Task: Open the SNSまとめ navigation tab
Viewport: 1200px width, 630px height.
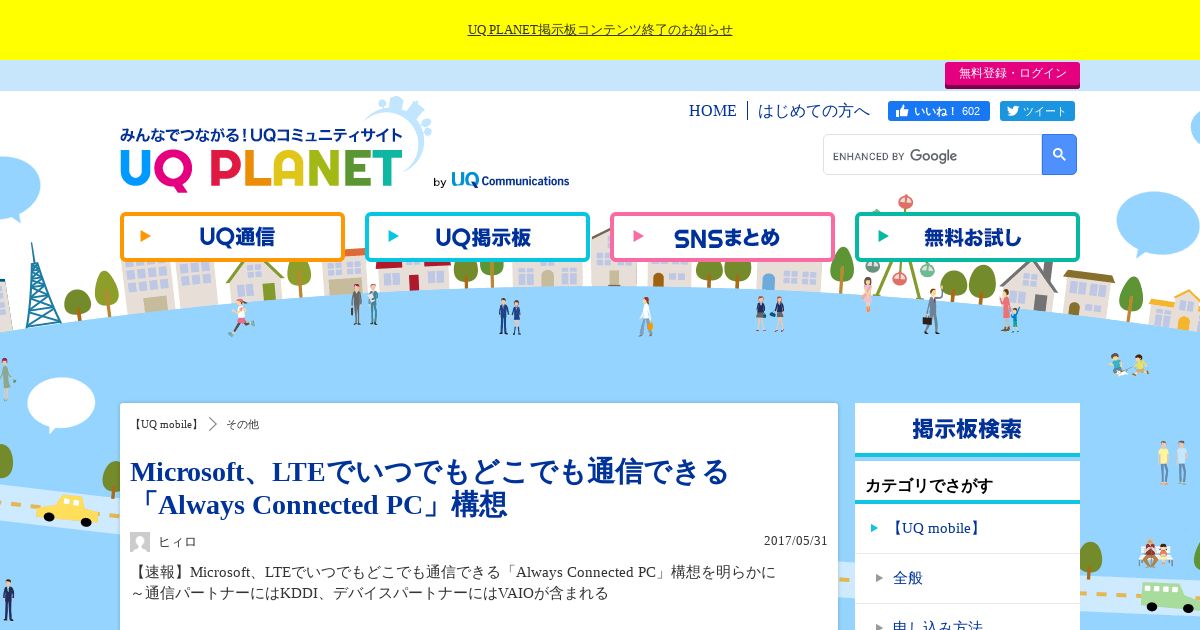Action: pyautogui.click(x=722, y=237)
